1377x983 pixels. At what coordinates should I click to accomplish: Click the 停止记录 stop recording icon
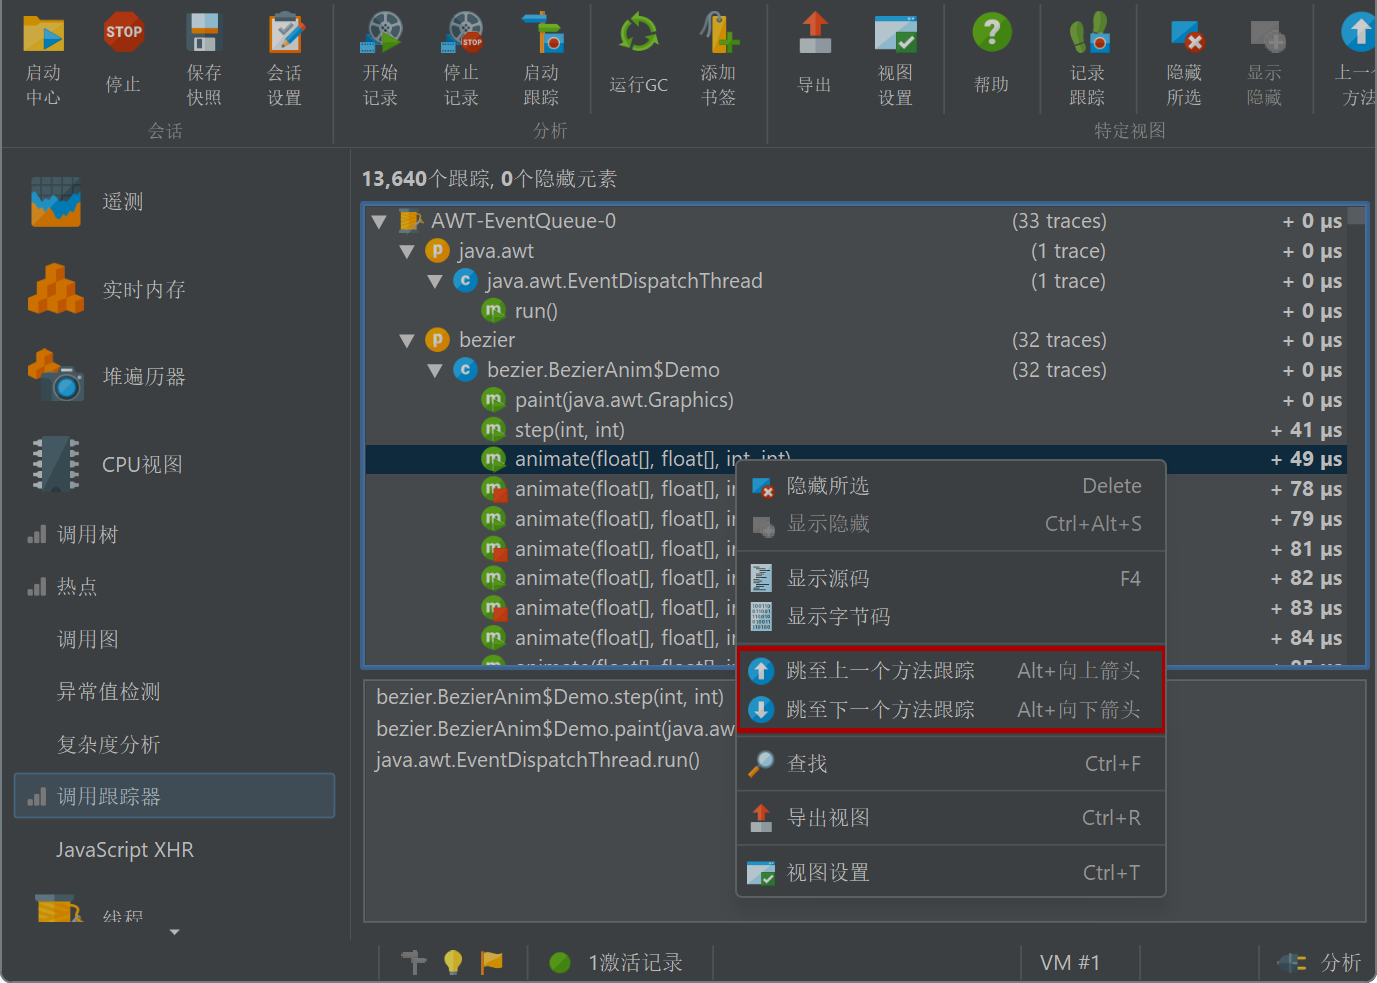[x=462, y=35]
